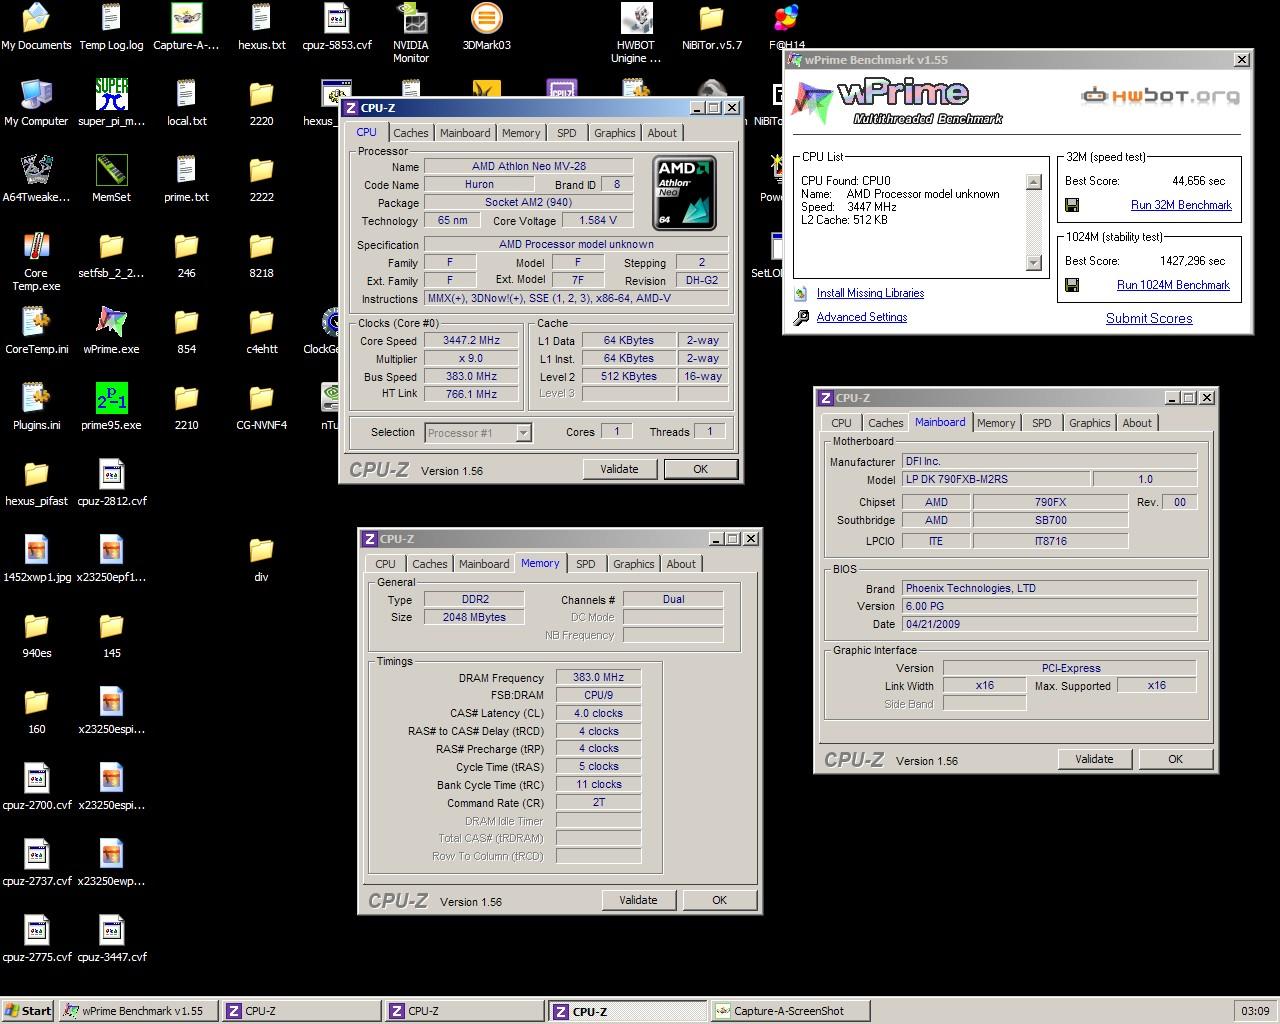
Task: Open local.txt desktop file
Action: pyautogui.click(x=186, y=103)
